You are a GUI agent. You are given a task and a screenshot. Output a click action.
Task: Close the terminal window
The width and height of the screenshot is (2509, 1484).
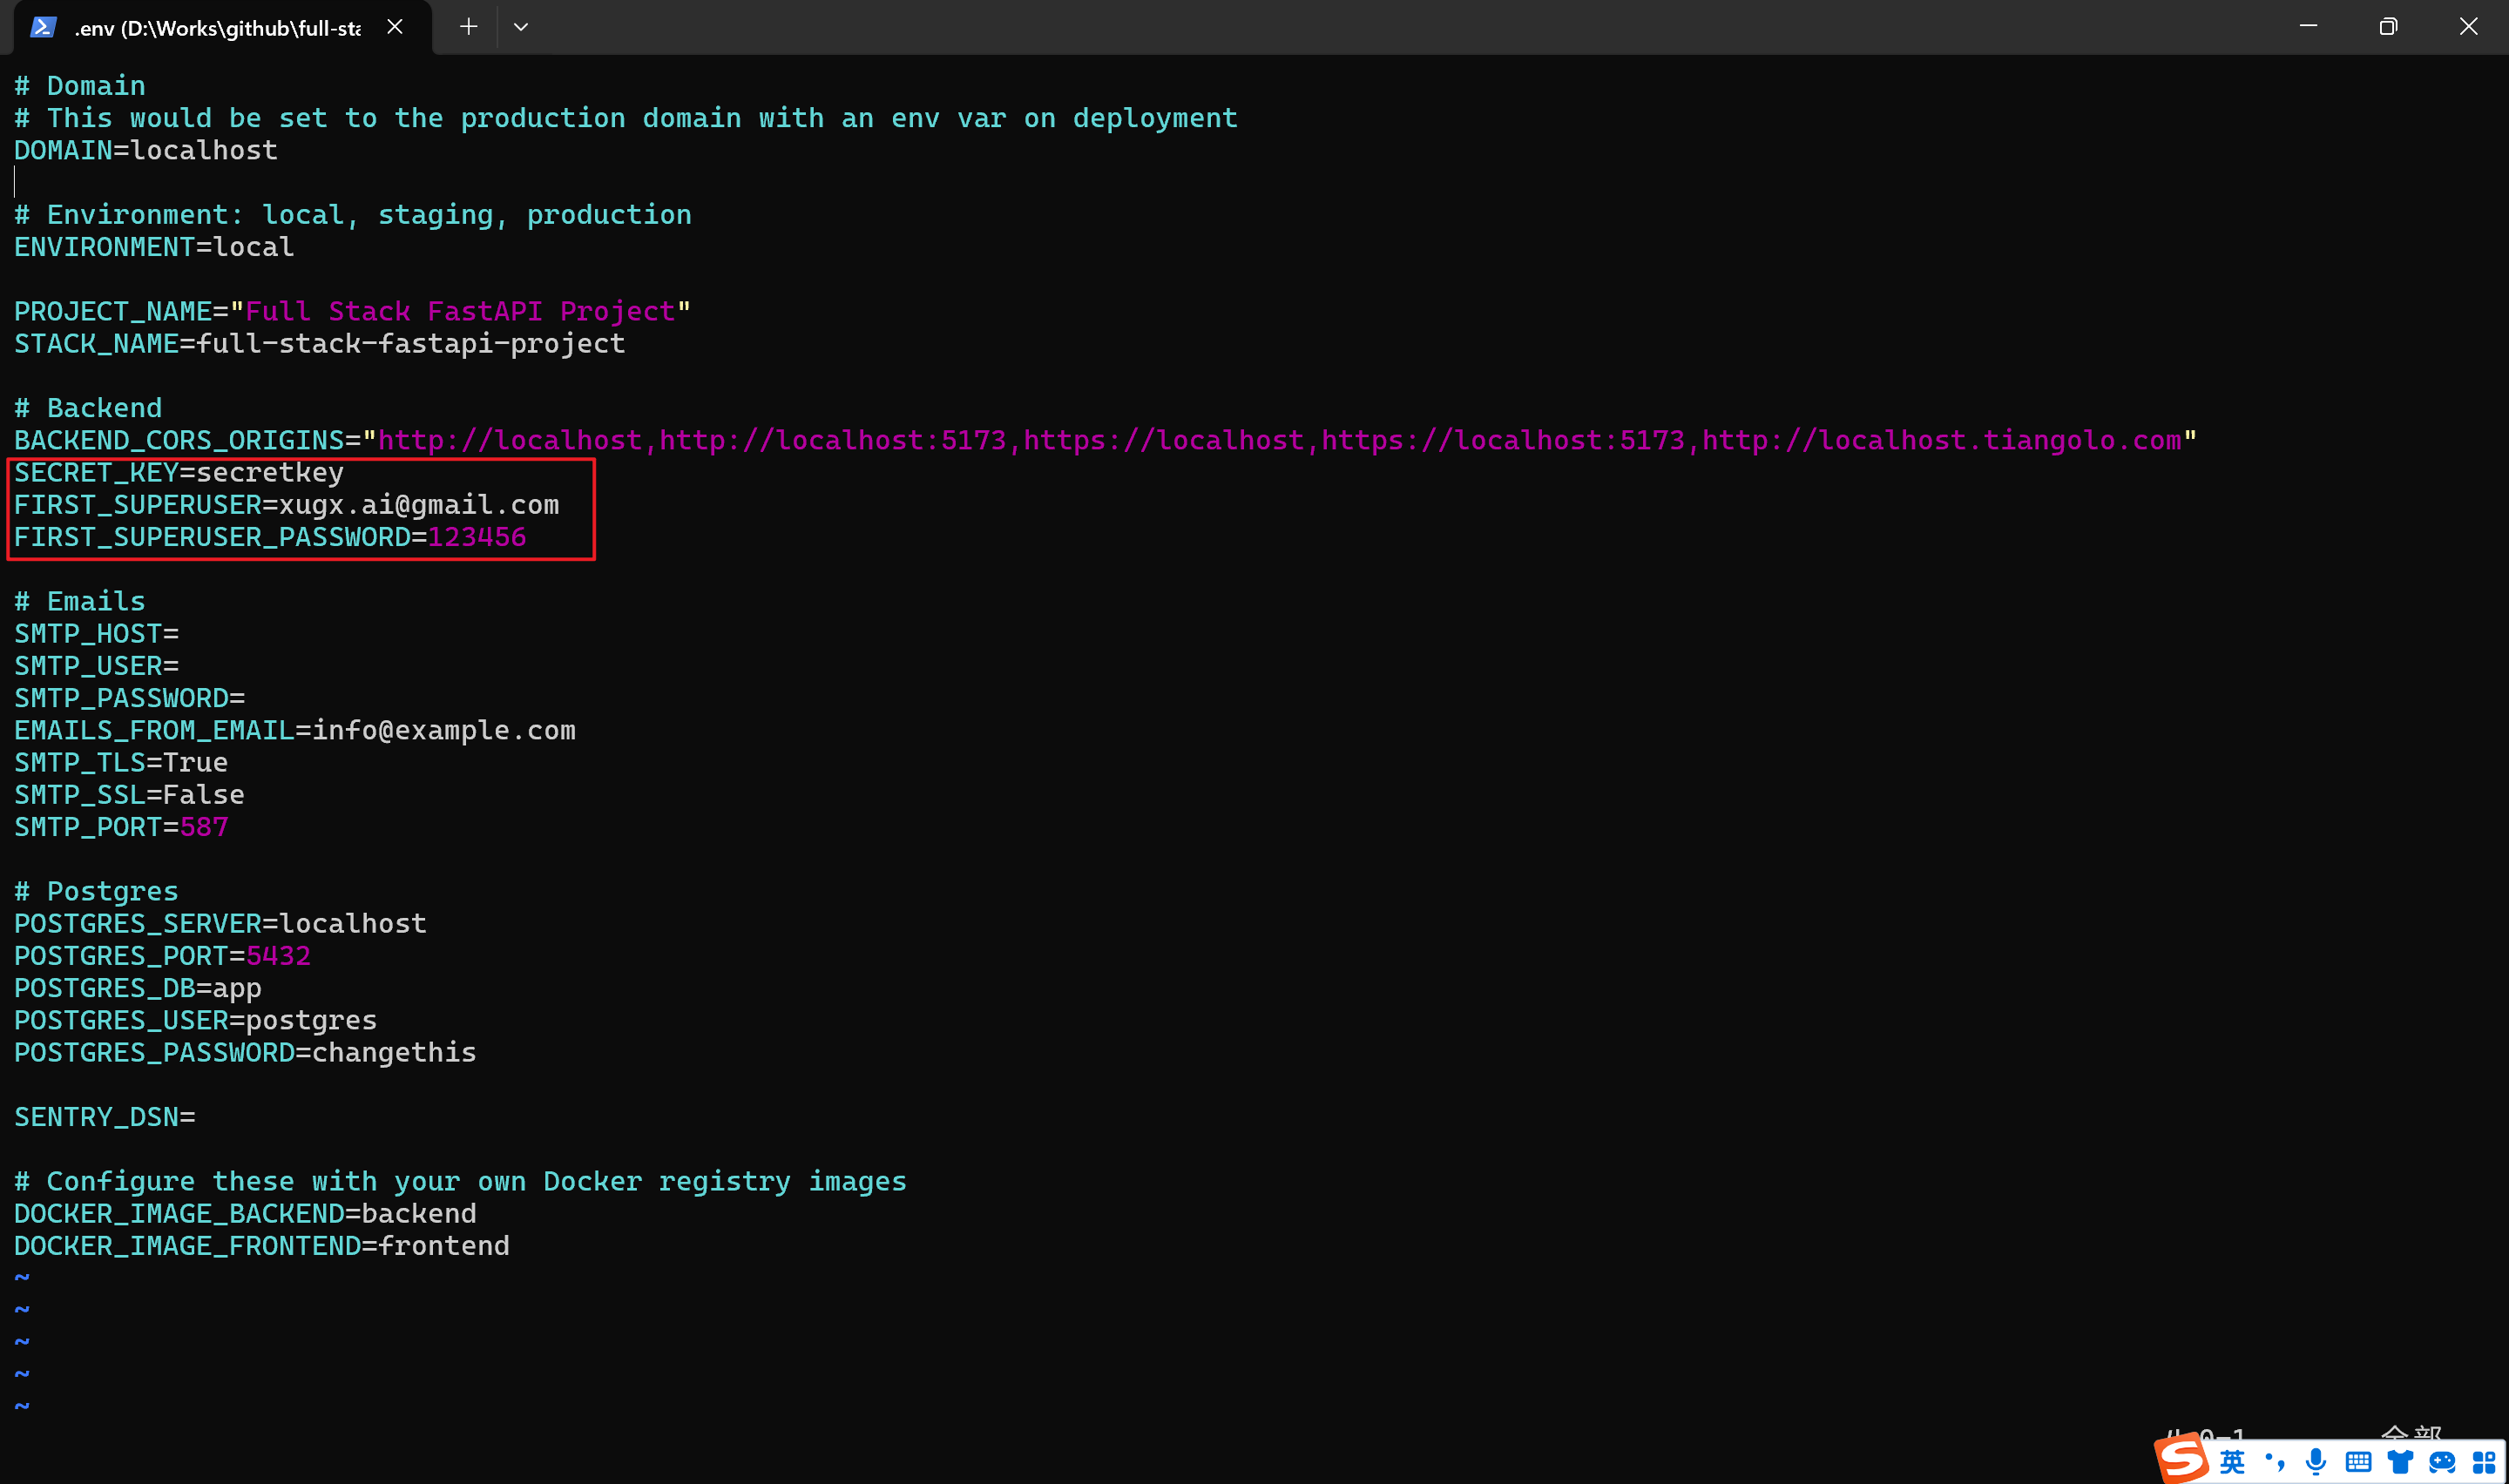click(2468, 27)
